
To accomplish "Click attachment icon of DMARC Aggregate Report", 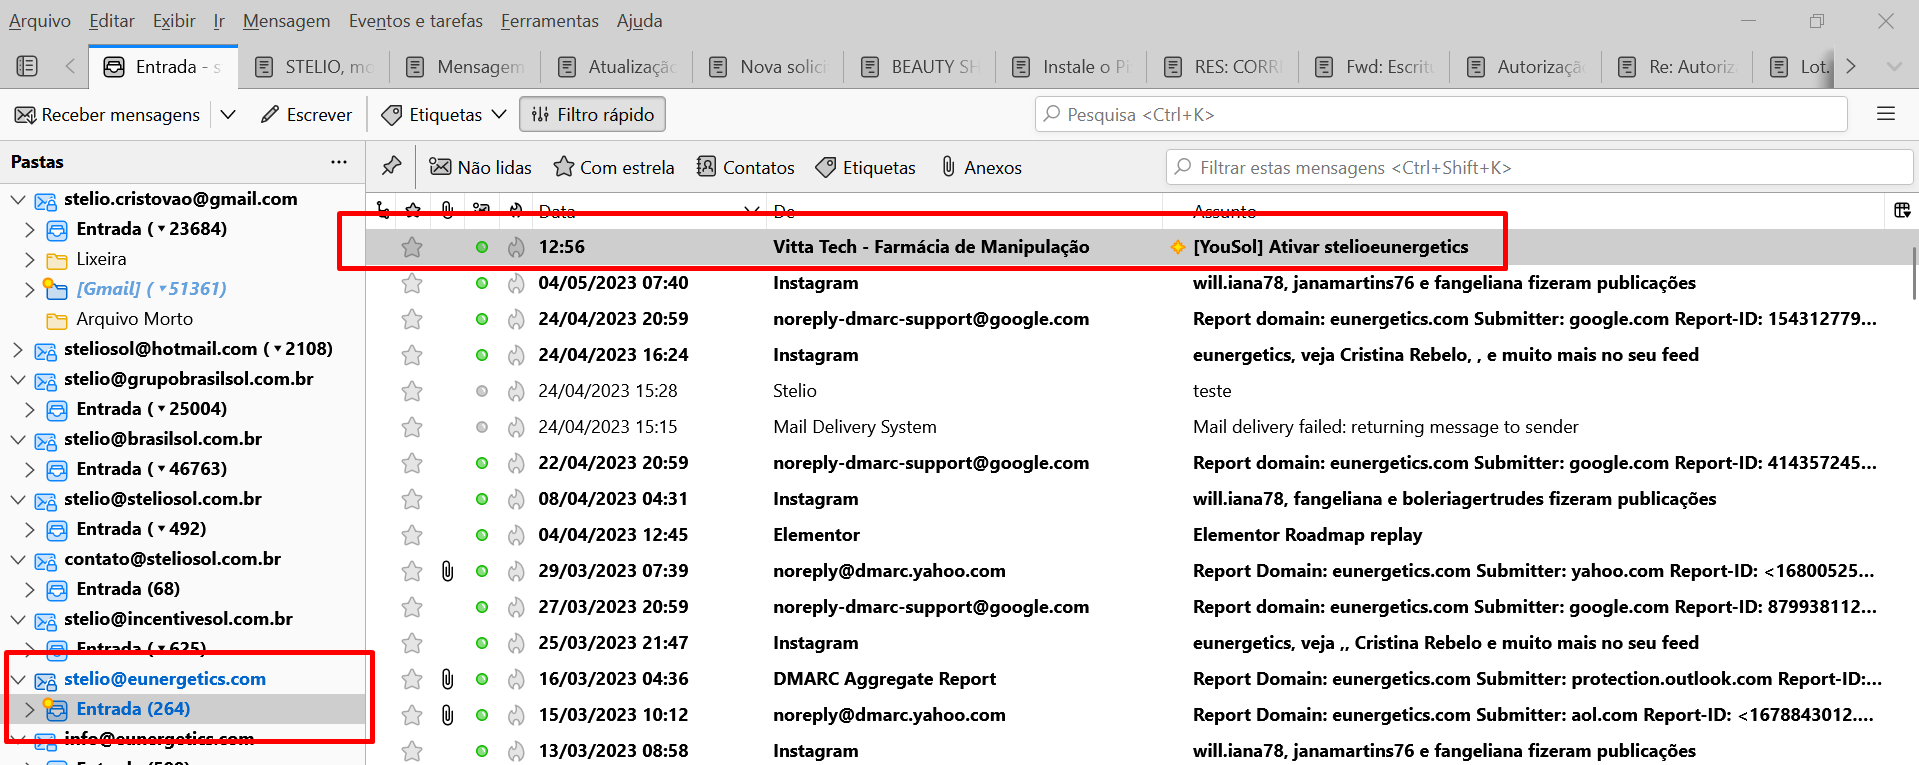I will click(447, 679).
